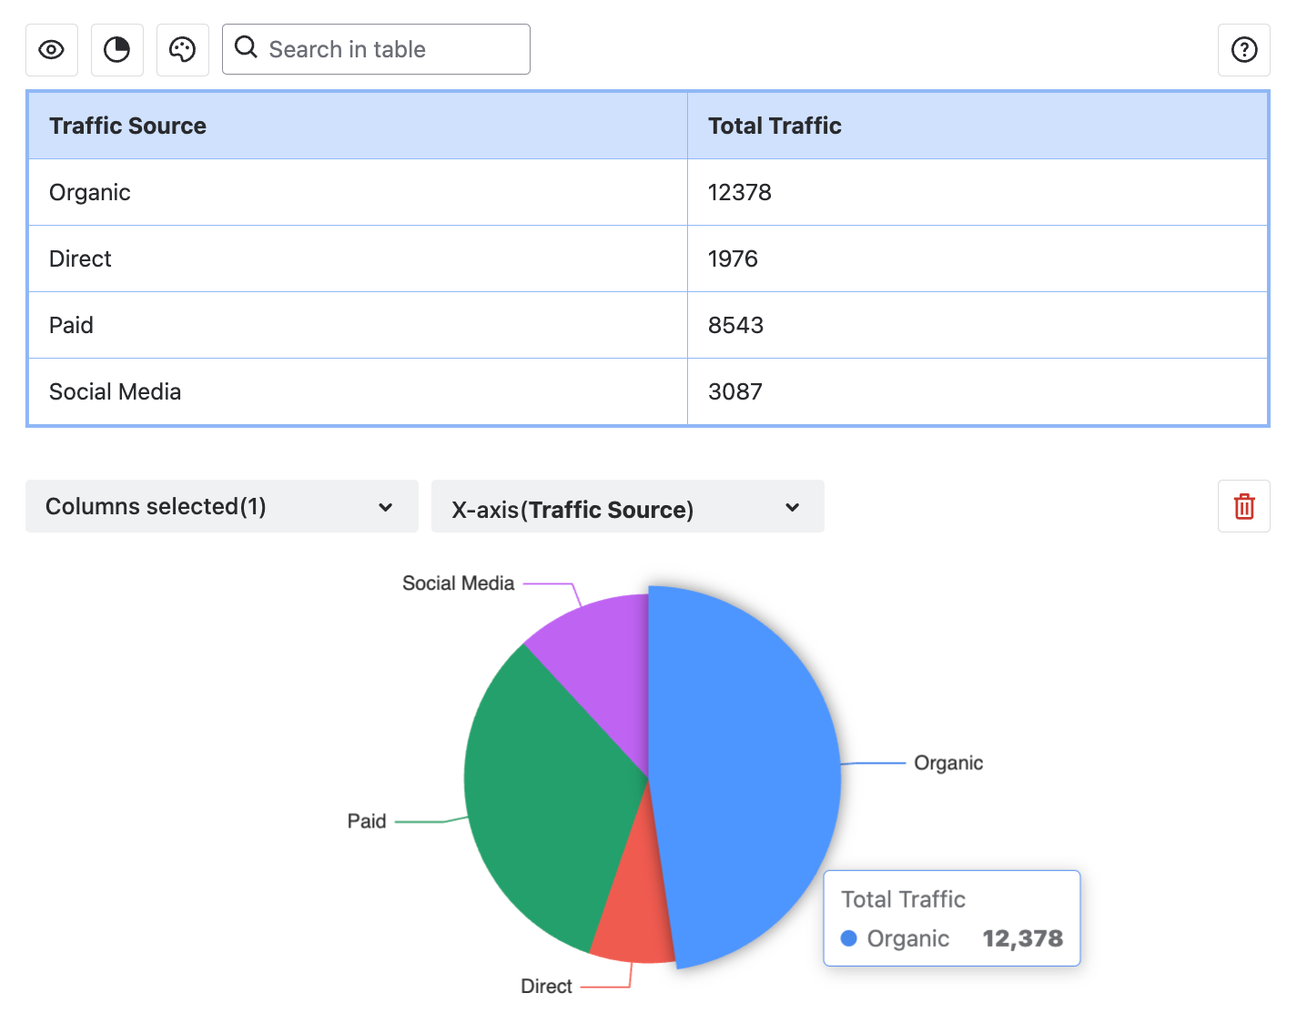Select the 8543 value cell

pyautogui.click(x=978, y=325)
